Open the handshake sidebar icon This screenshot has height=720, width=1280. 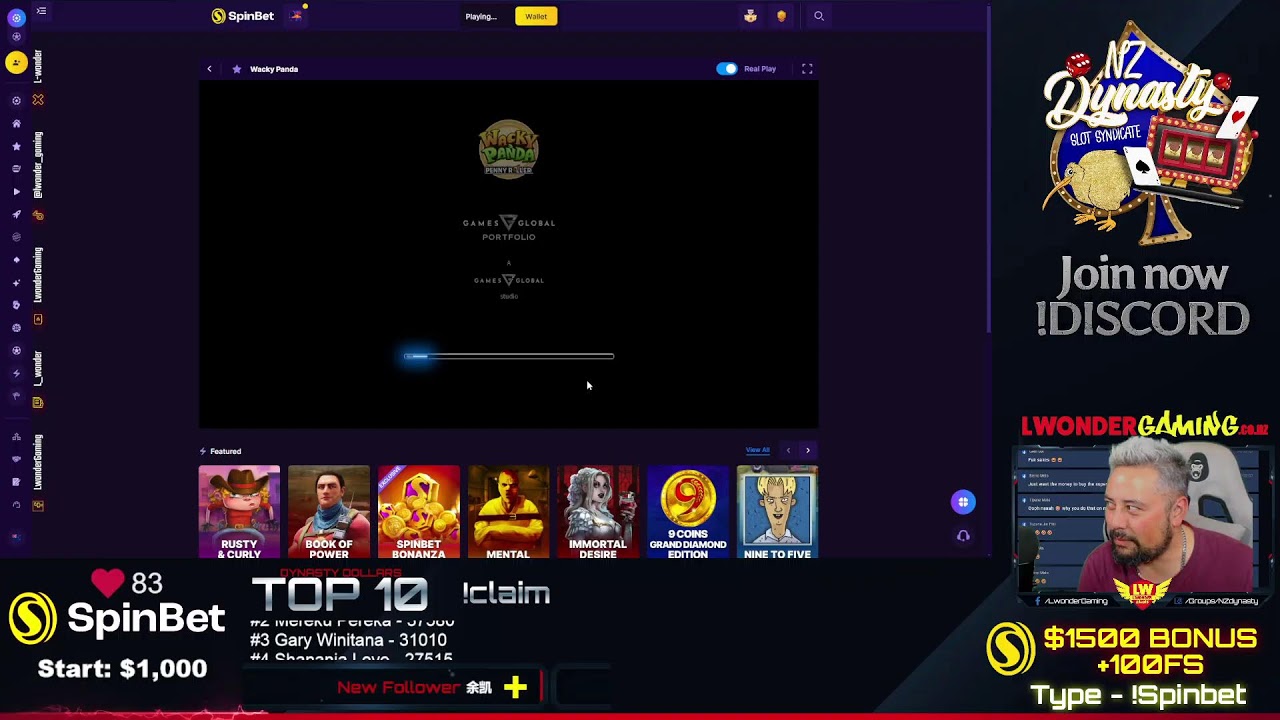(x=16, y=460)
